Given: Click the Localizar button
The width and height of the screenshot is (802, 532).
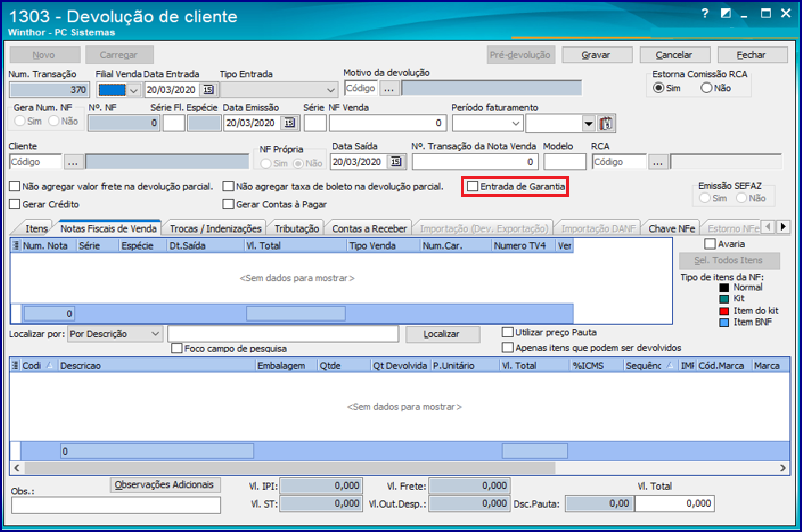Looking at the screenshot, I should tap(442, 334).
